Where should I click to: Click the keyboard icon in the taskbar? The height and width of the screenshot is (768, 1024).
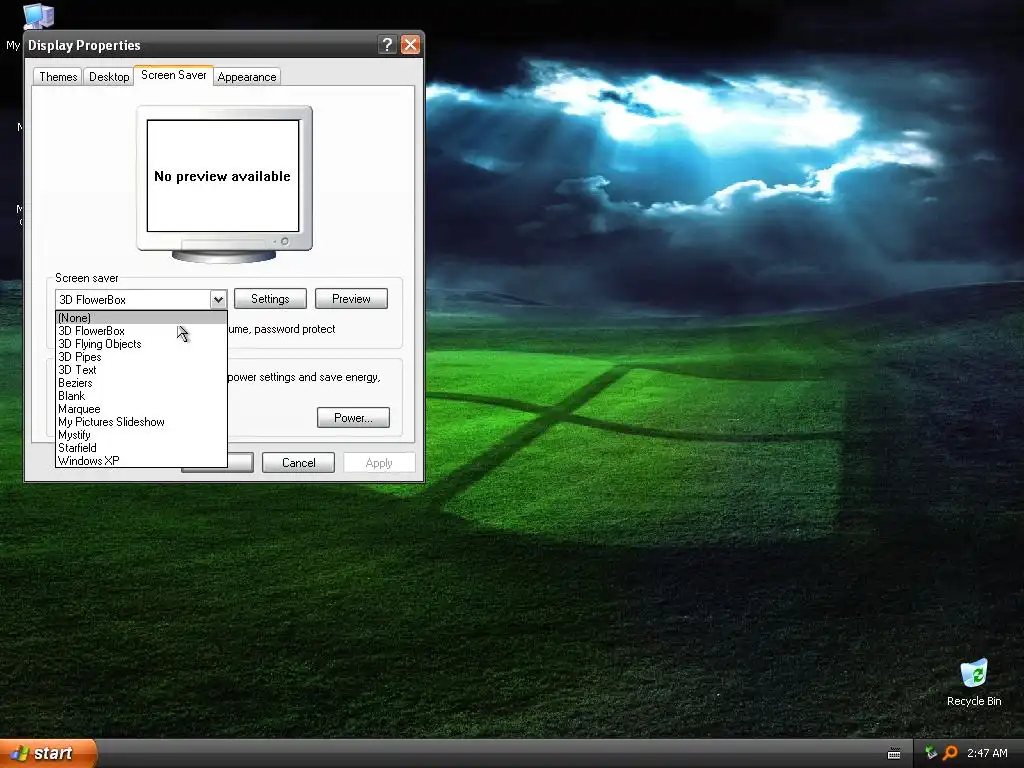point(894,754)
